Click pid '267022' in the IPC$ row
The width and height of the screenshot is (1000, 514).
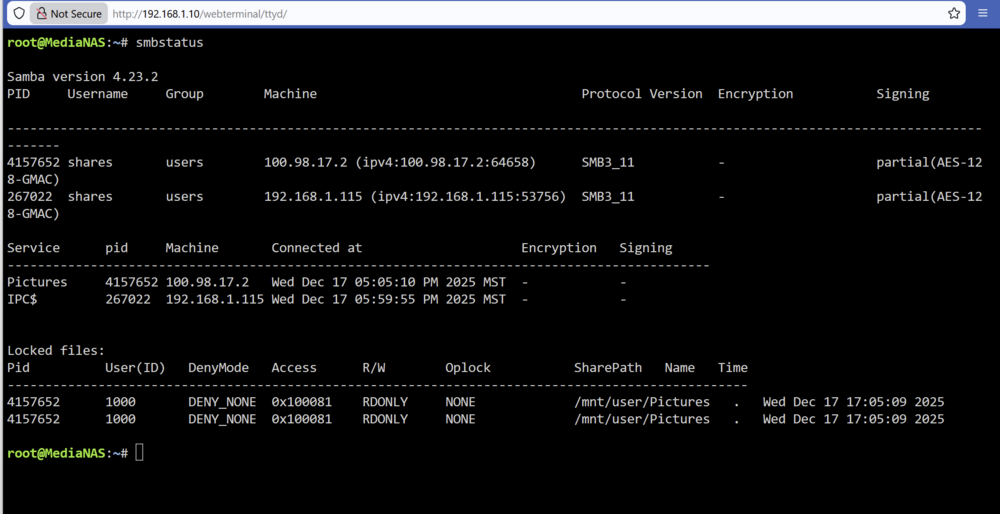[x=128, y=299]
